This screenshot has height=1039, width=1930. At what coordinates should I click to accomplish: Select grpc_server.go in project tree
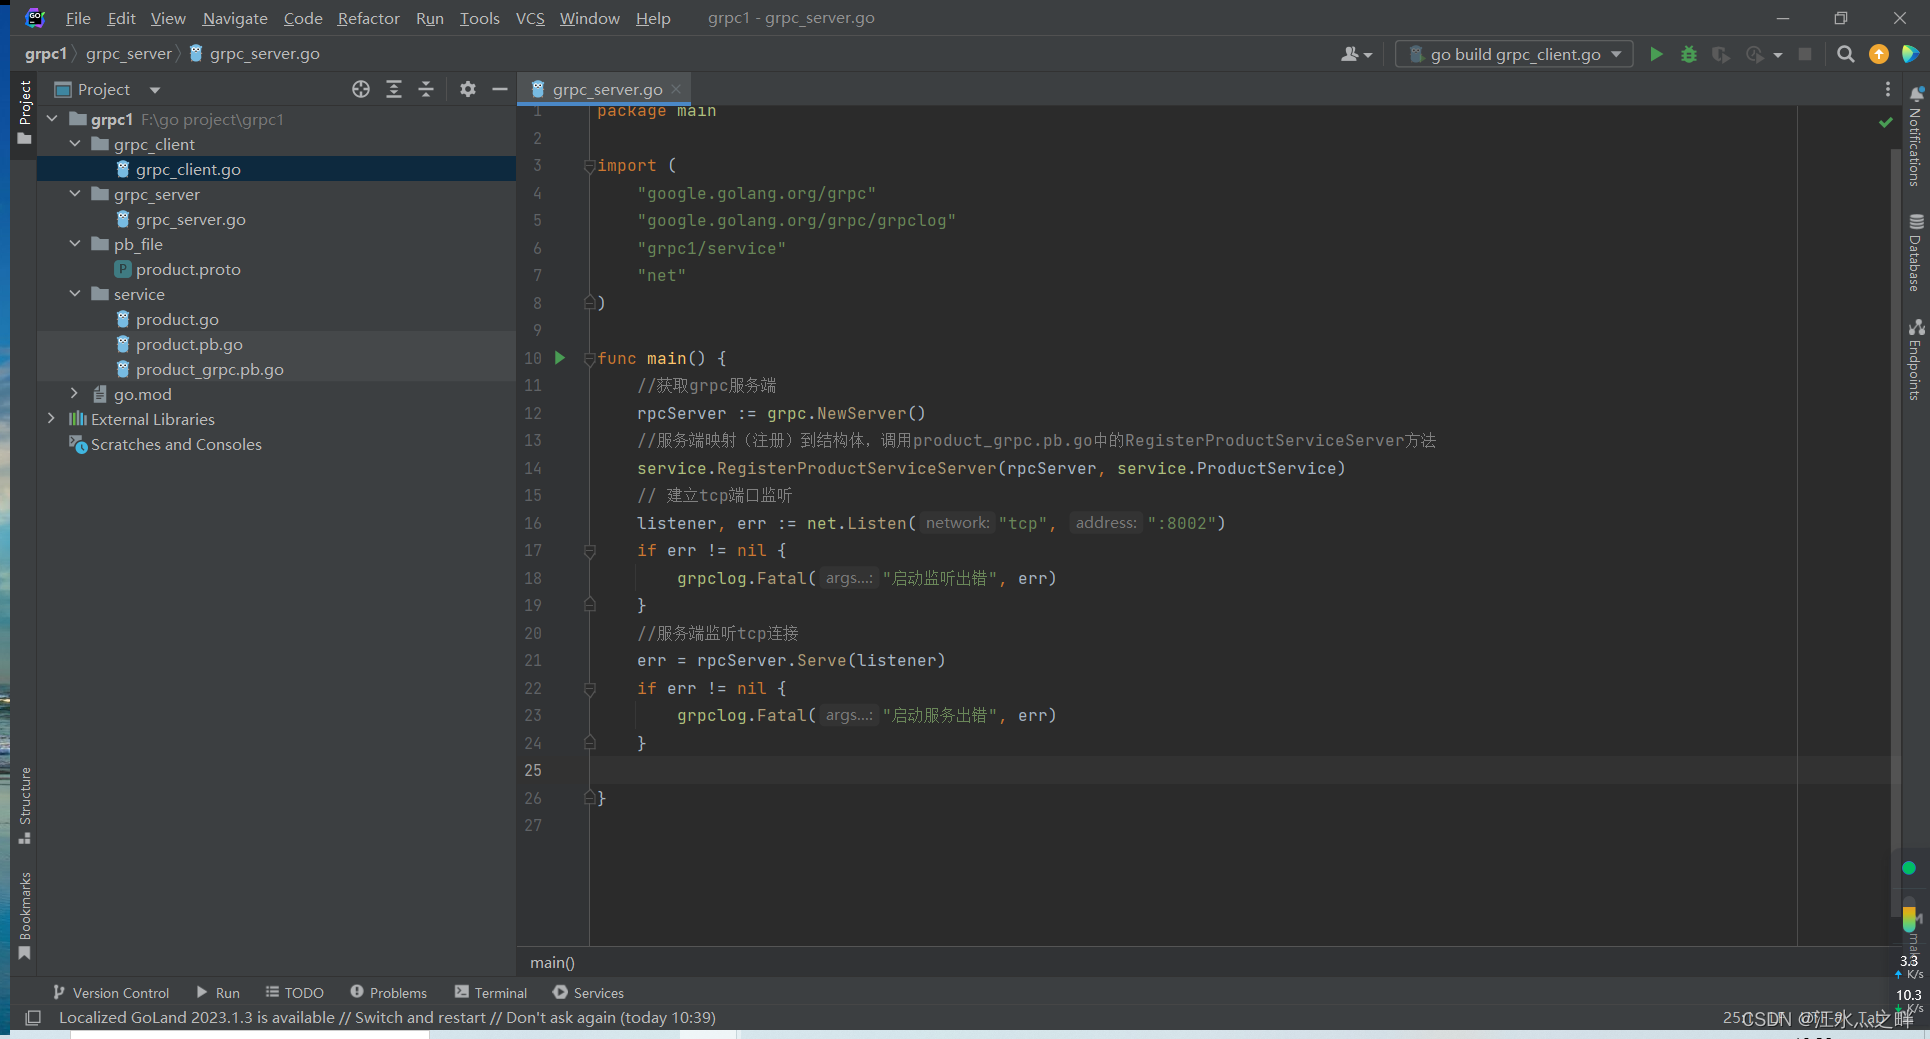click(190, 219)
